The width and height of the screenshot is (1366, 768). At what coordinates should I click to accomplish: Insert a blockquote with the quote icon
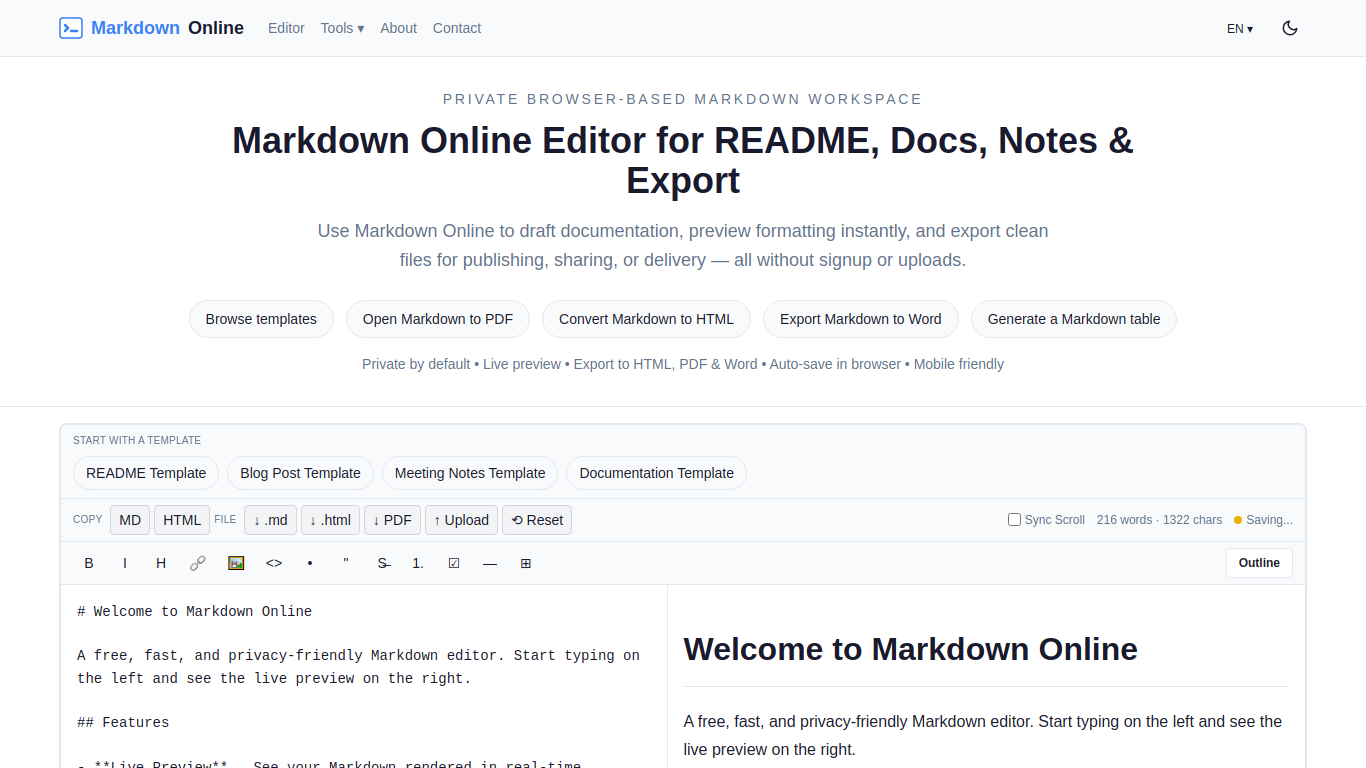[x=346, y=563]
